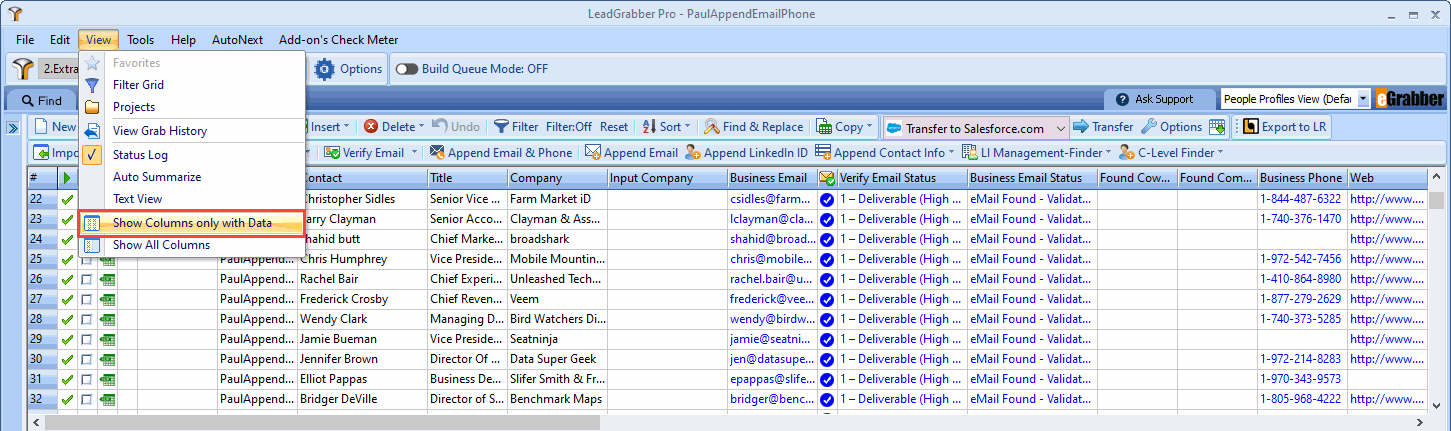Click phone 1-972-542-7456 in row 25
The image size is (1451, 431).
point(1301,259)
